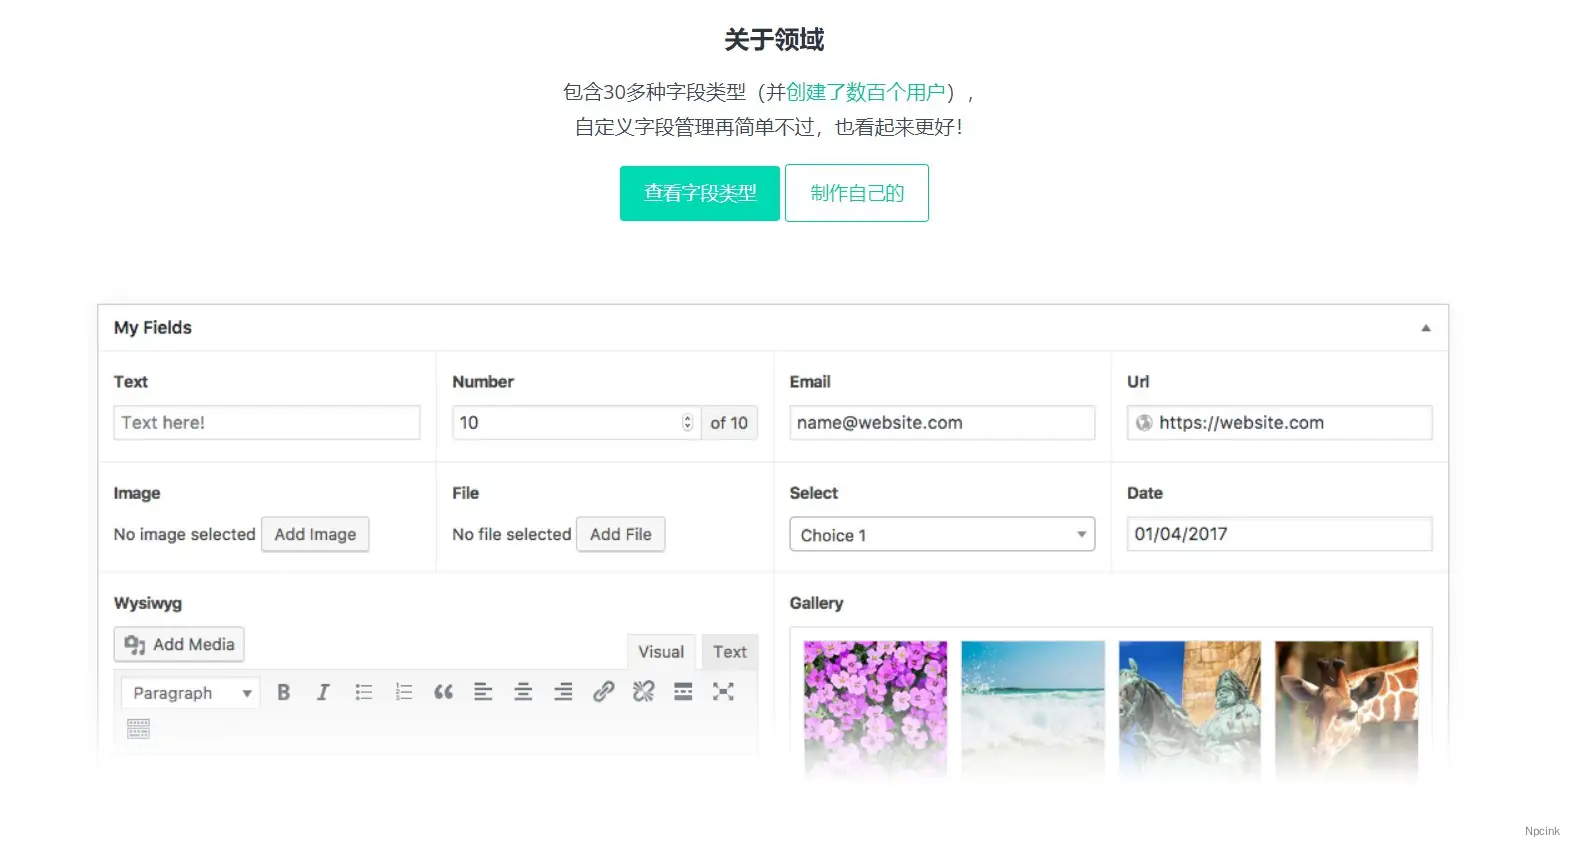Toggle bold formatting in Wysiwyg toolbar
The image size is (1570, 847).
coord(284,692)
